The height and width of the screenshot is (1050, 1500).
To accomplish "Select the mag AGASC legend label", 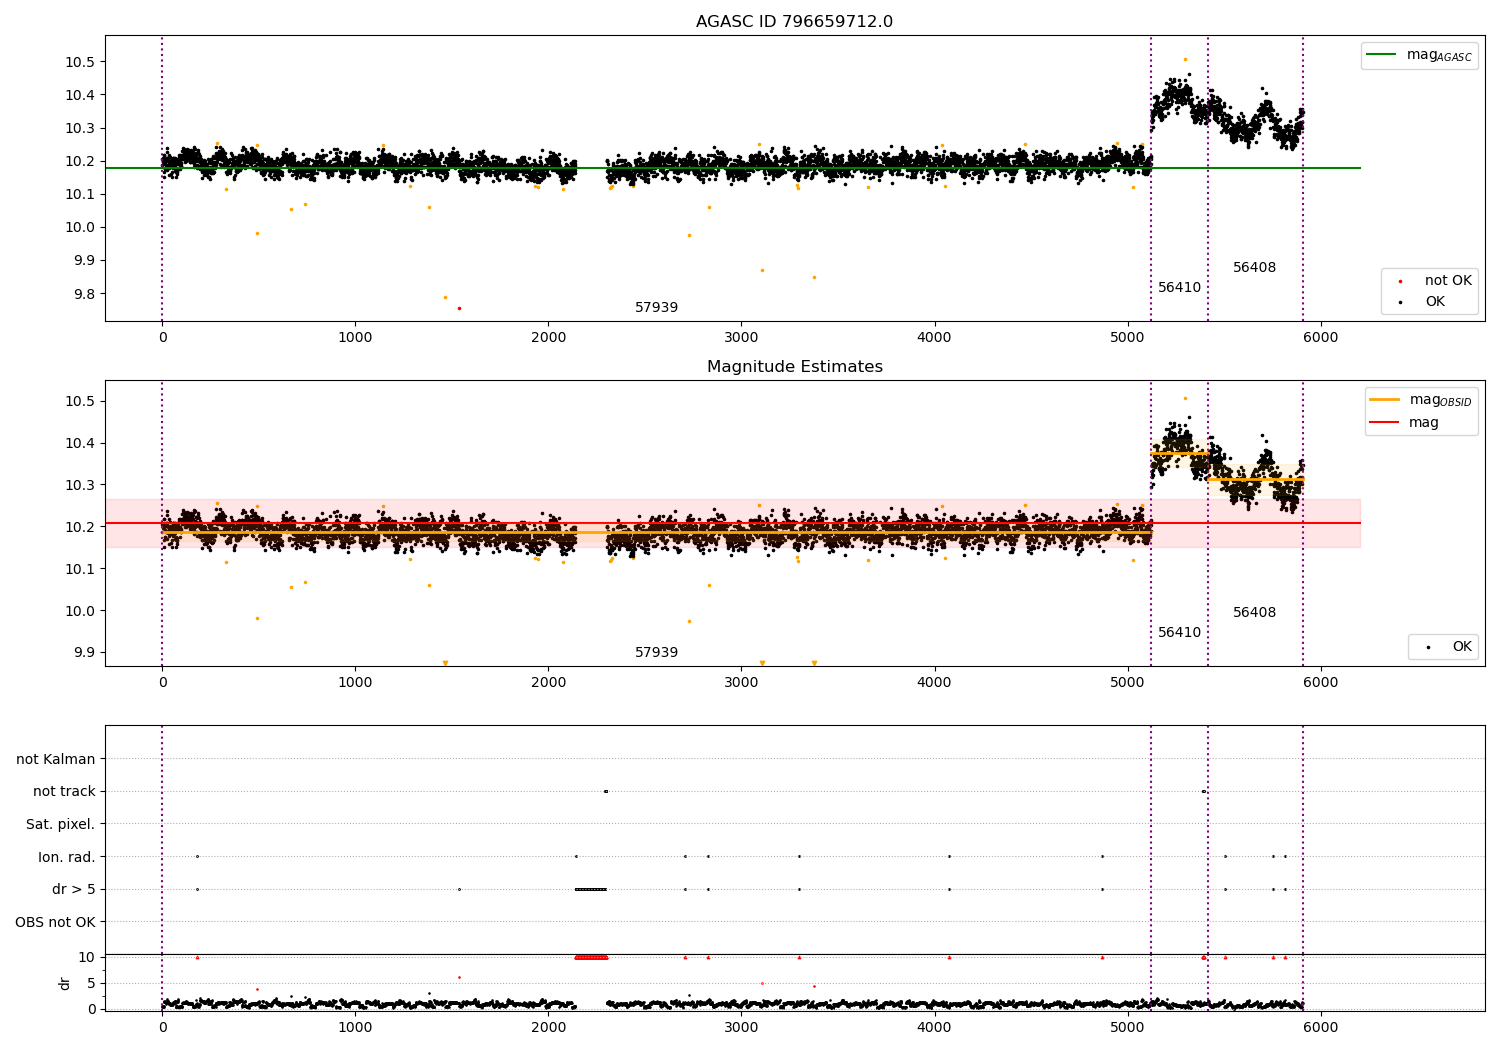I will 1439,56.
